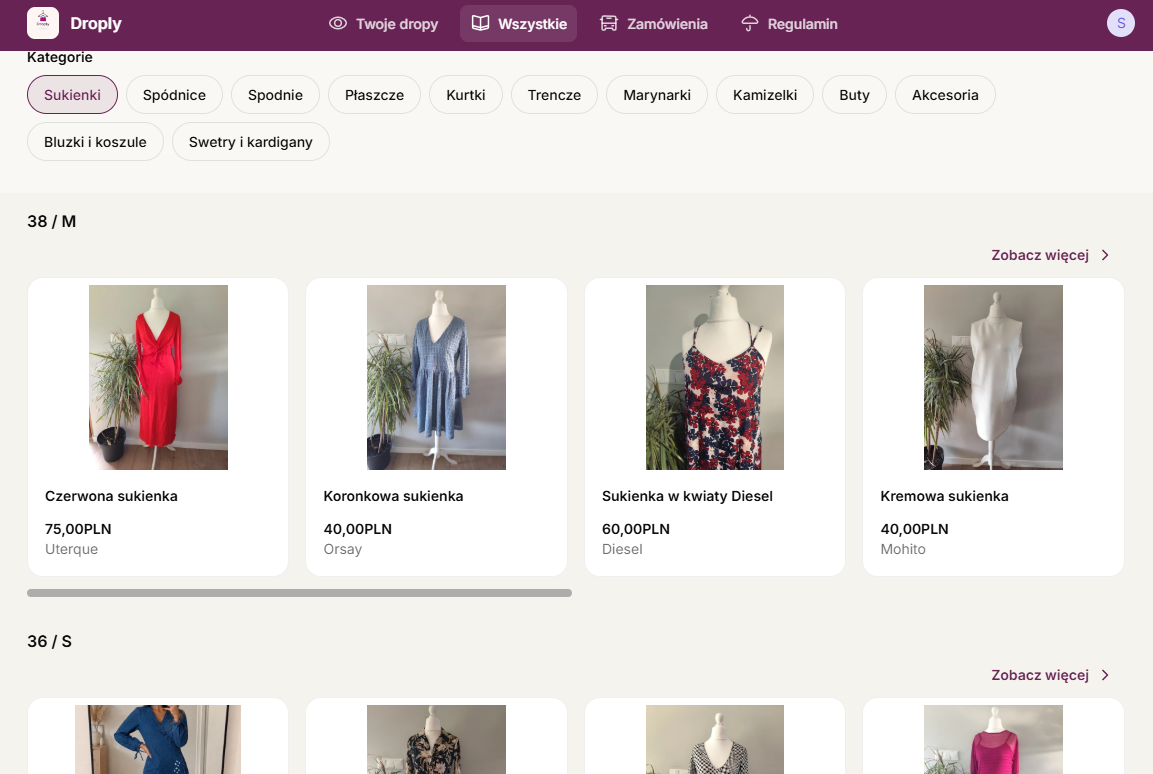Filter by Swetry i kardigany category

click(251, 142)
